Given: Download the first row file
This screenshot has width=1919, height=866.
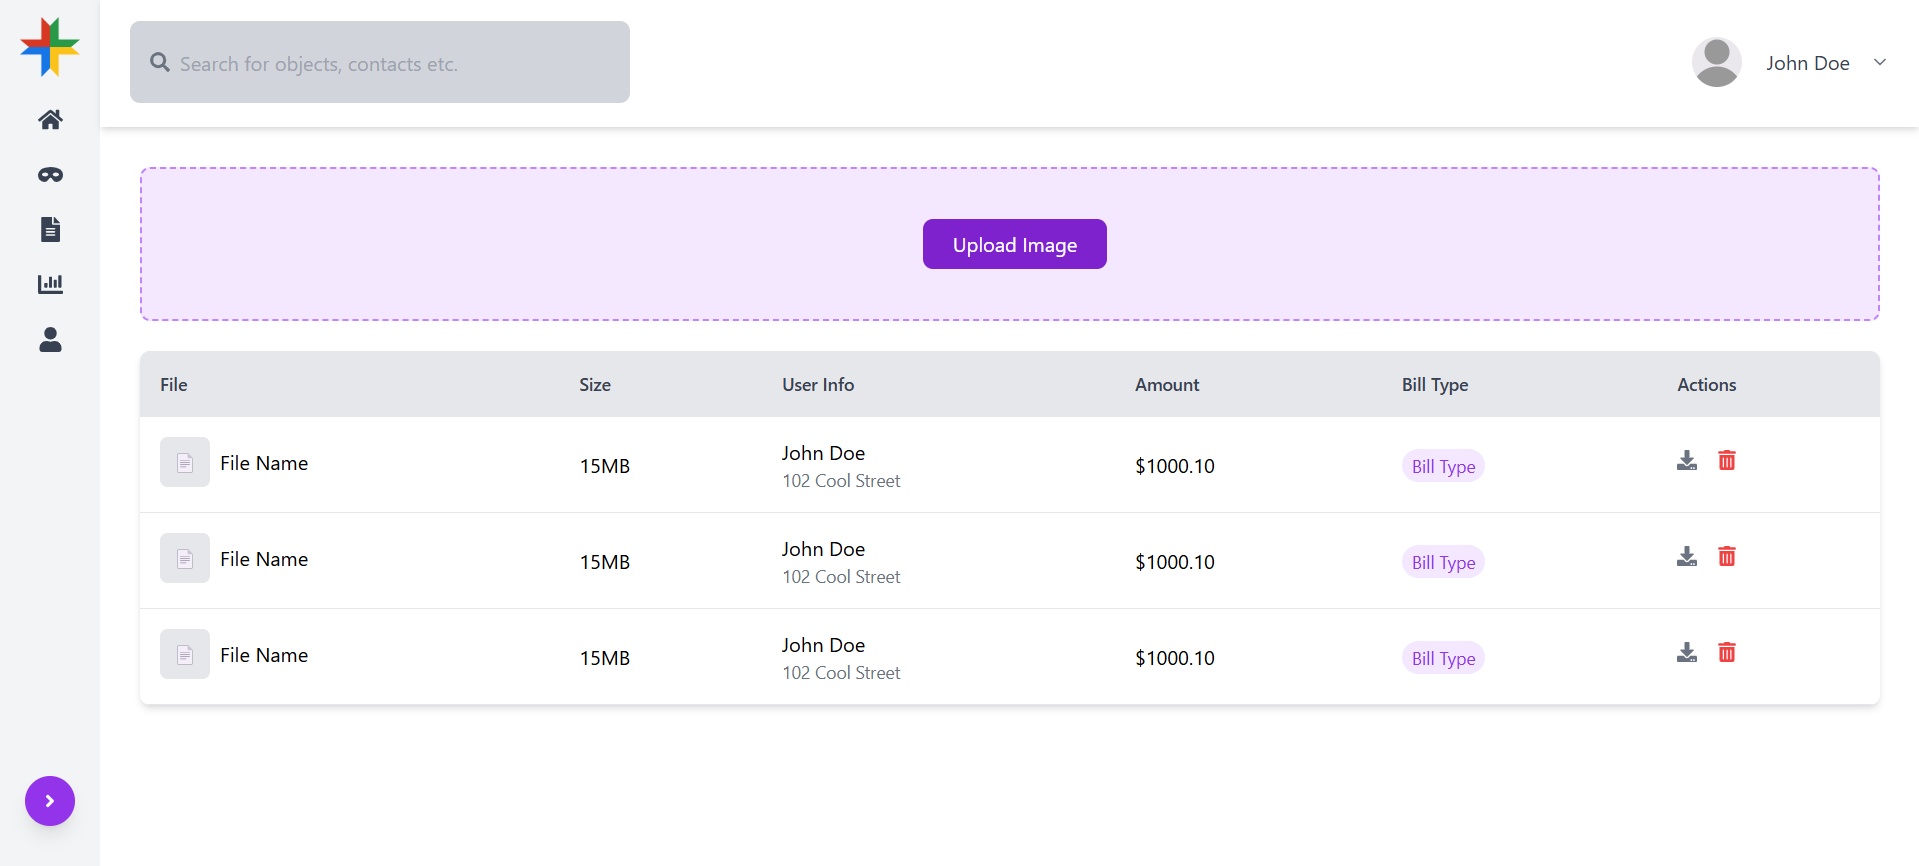Looking at the screenshot, I should point(1686,460).
